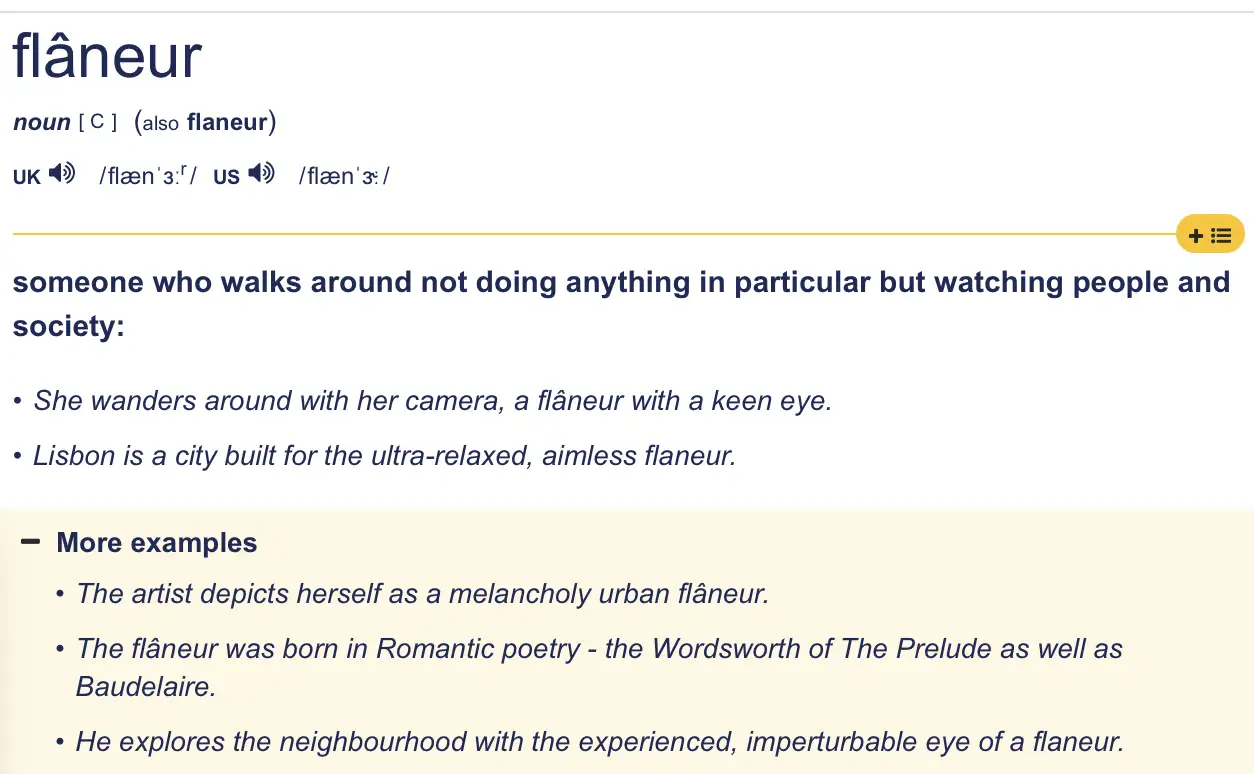Play the UK pronunciation audio
Viewport: 1254px width, 774px height.
[62, 174]
